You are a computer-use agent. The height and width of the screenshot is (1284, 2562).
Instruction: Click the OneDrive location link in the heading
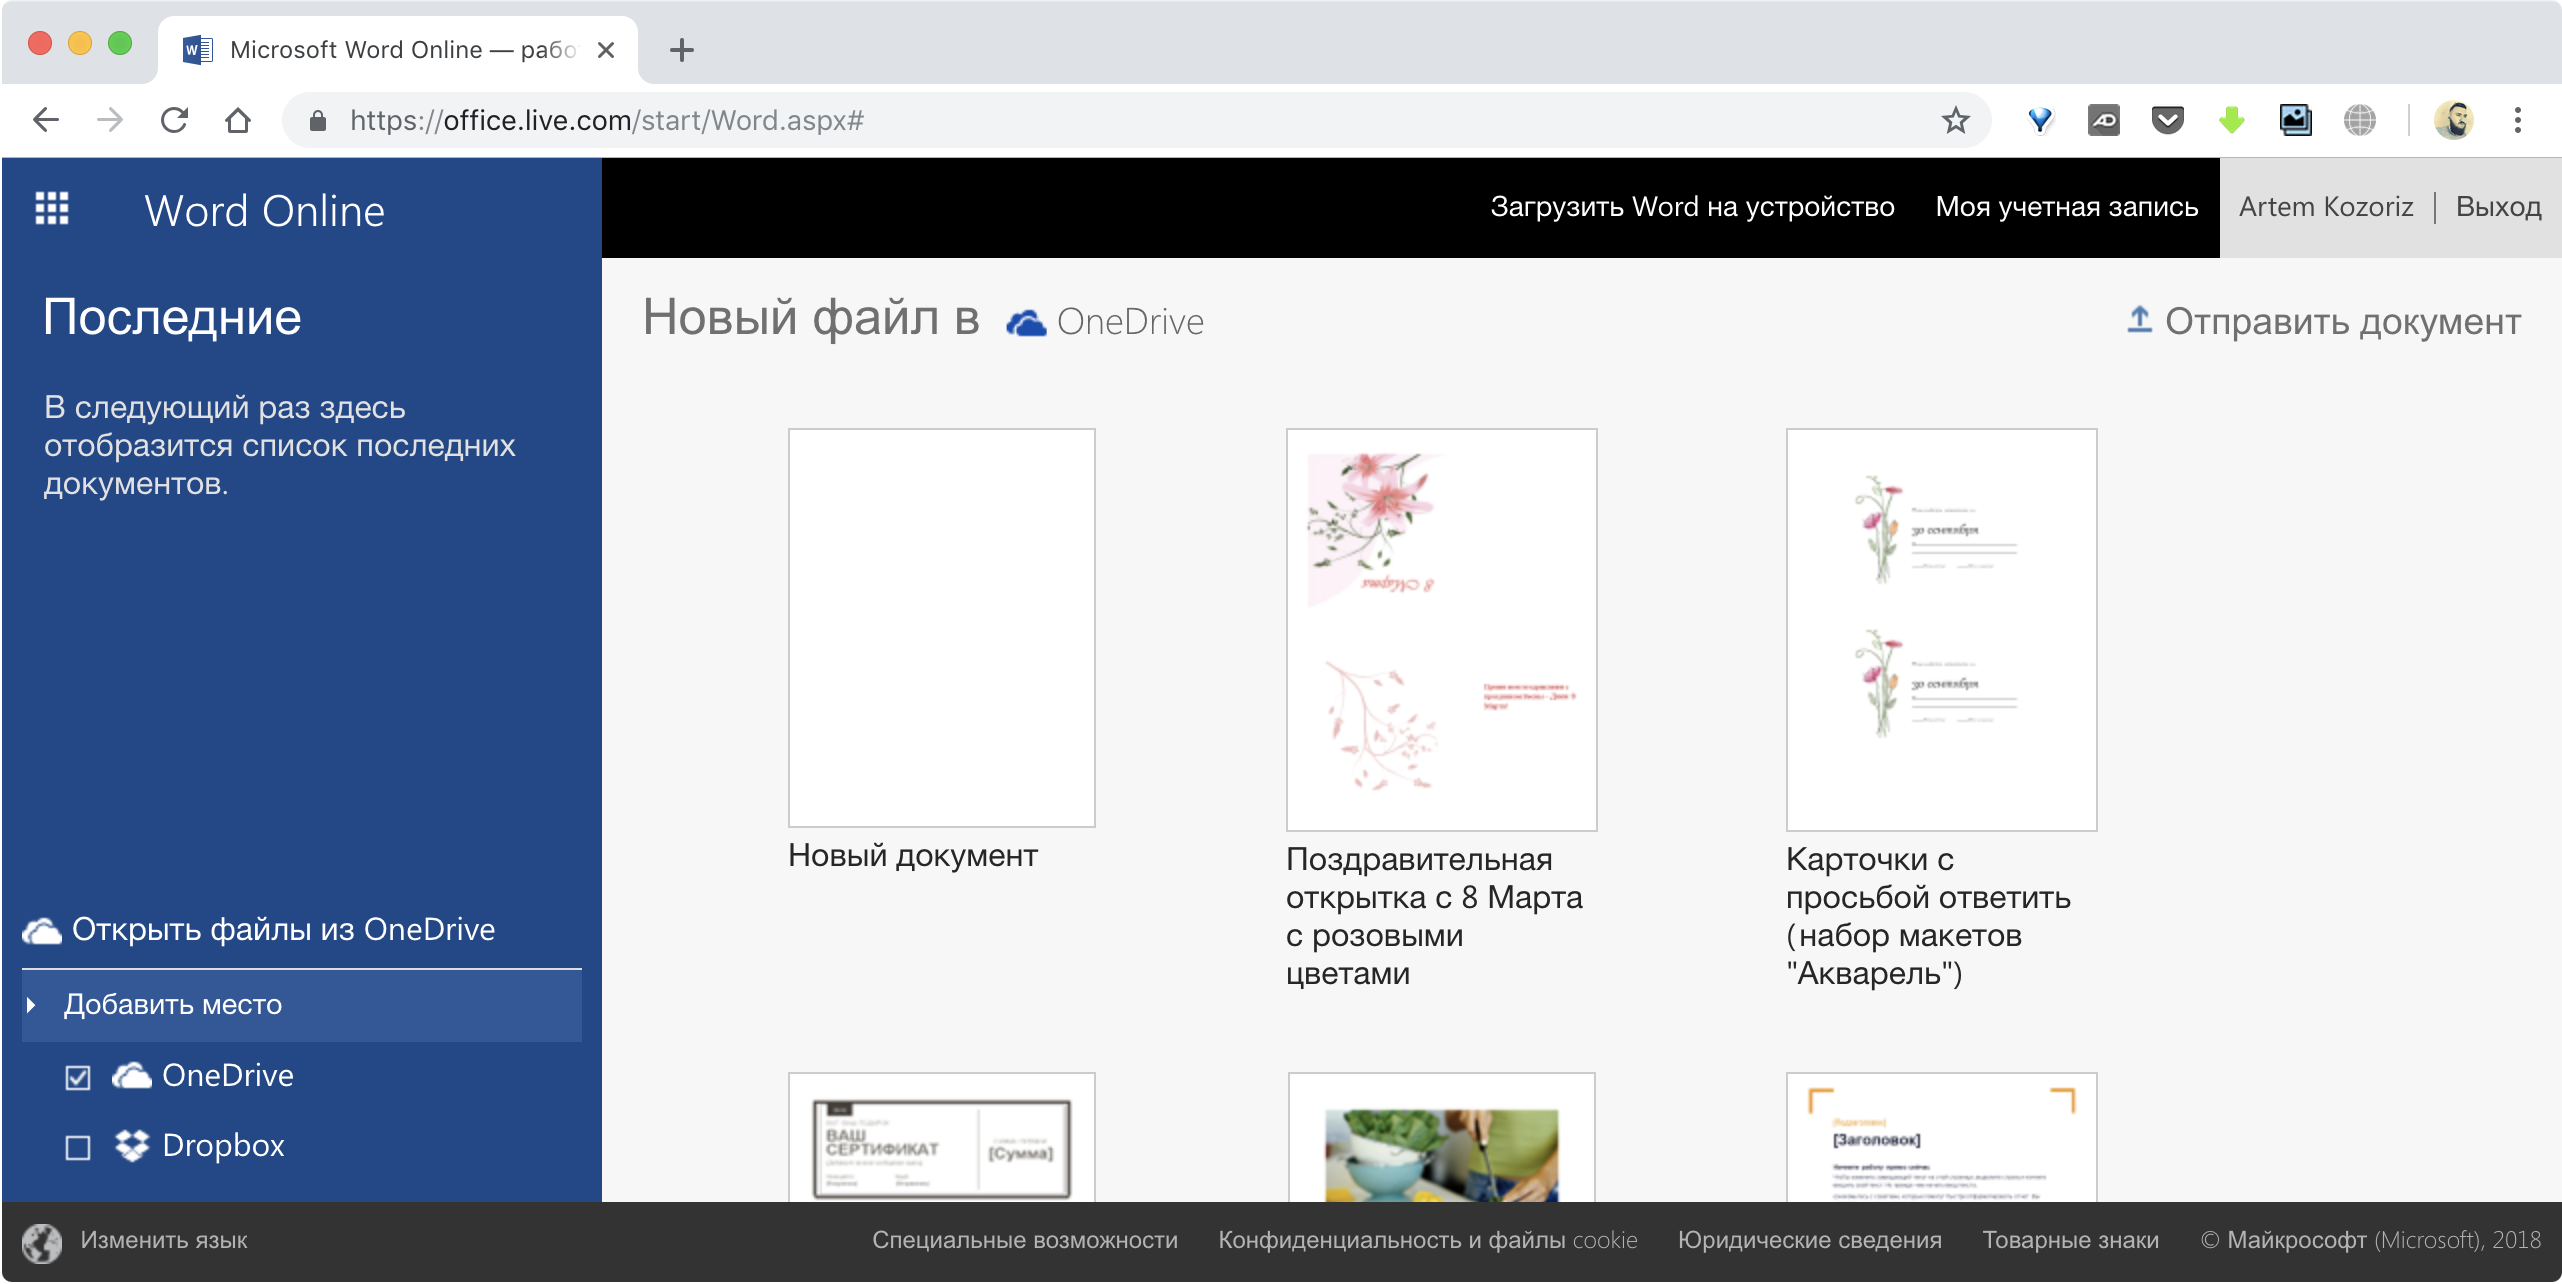tap(1105, 323)
